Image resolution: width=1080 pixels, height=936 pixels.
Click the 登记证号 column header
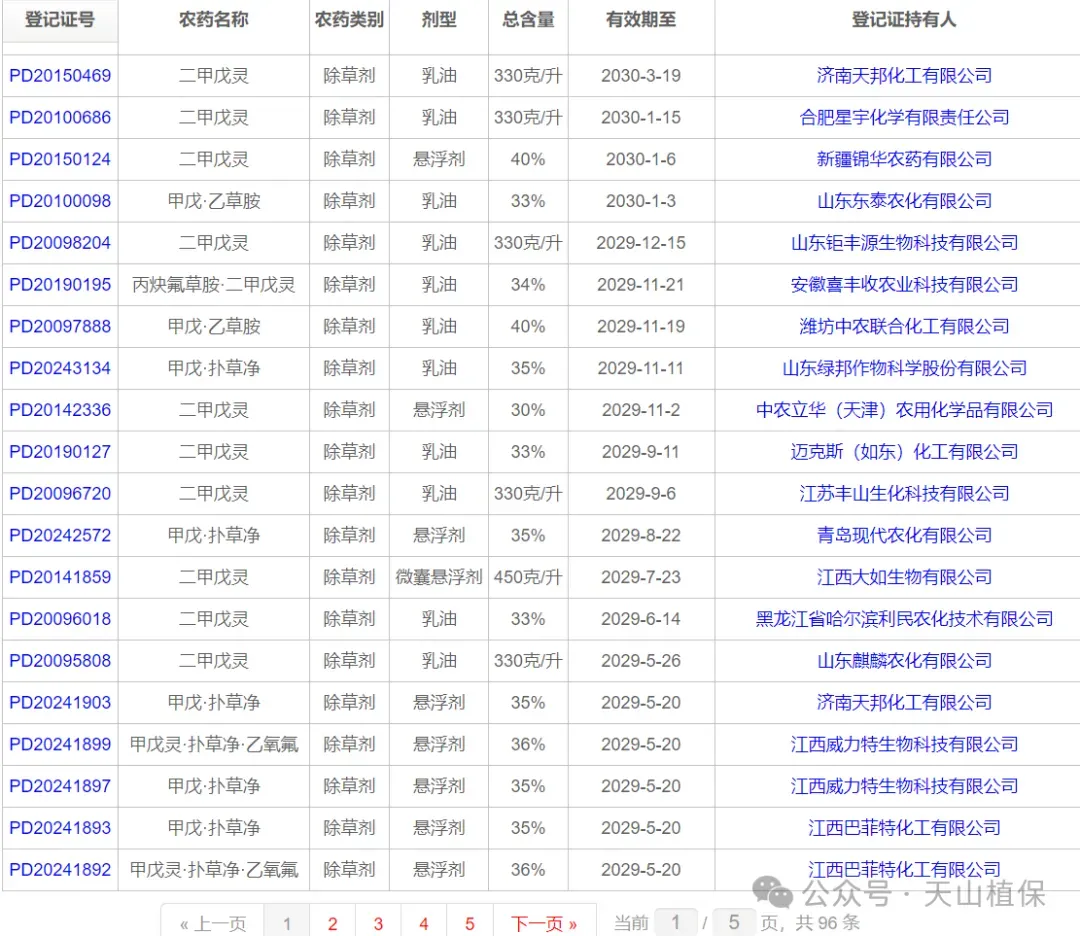[x=60, y=20]
